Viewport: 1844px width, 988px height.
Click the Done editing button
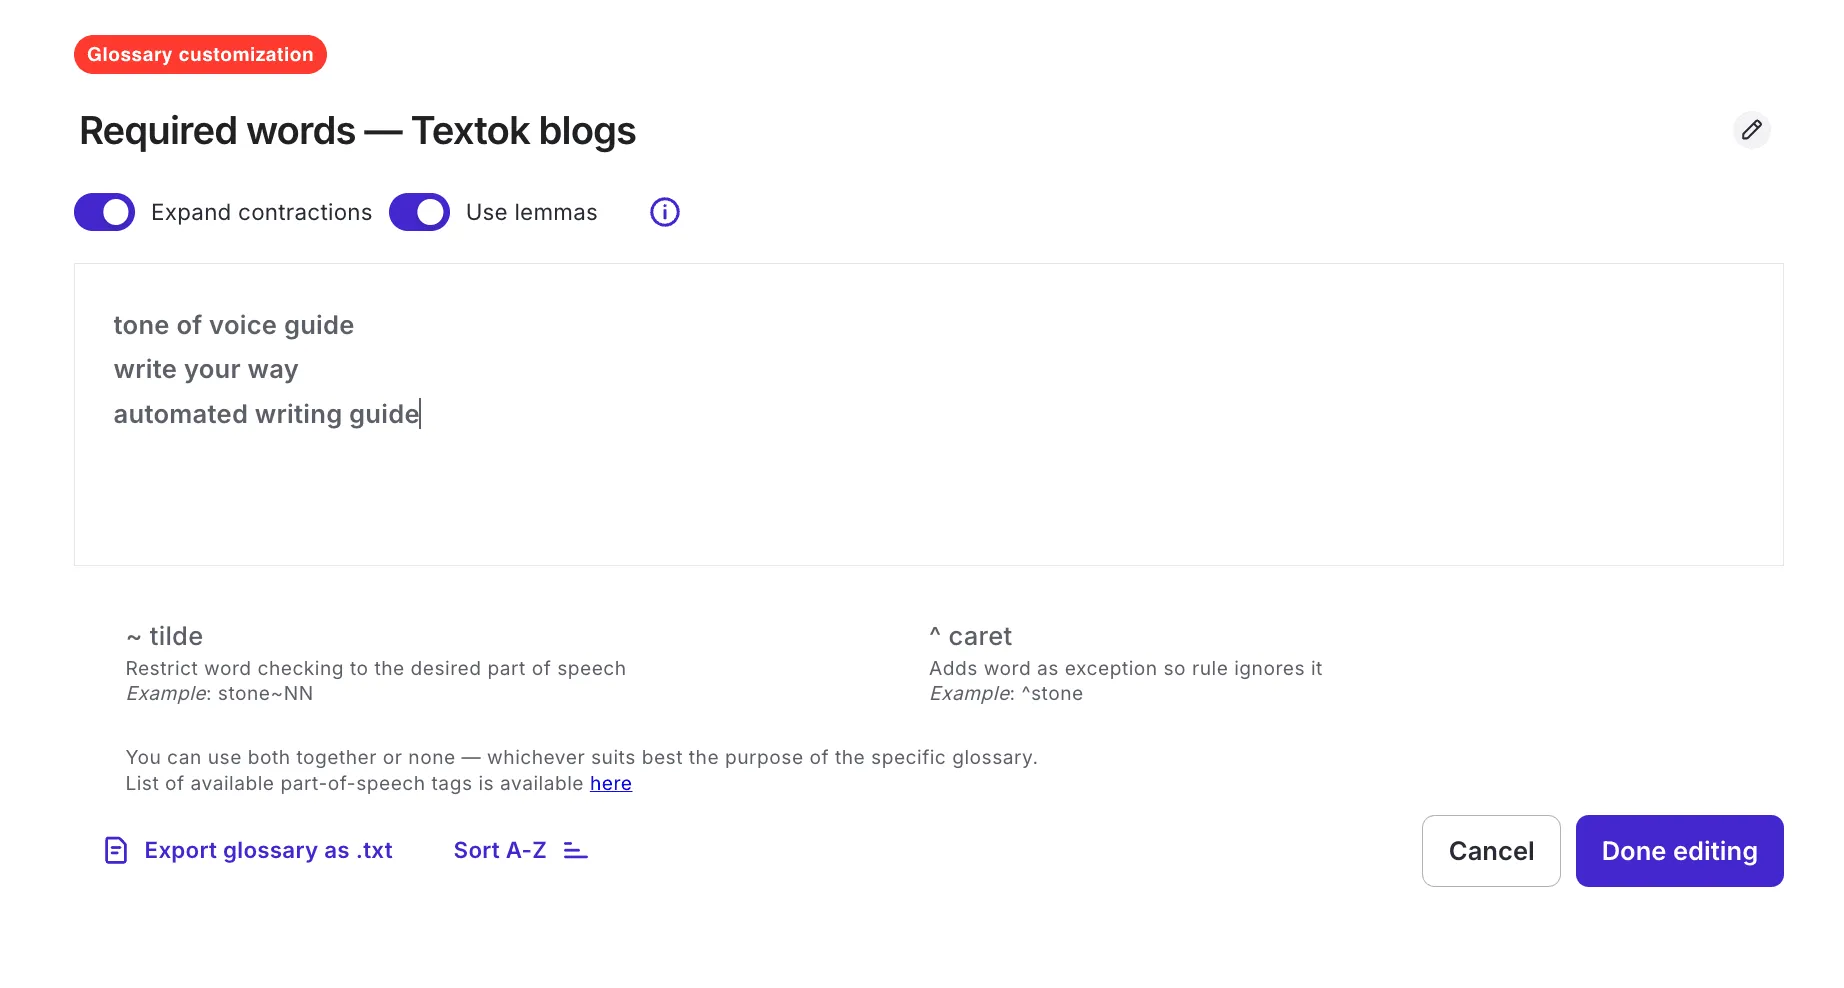(1679, 851)
